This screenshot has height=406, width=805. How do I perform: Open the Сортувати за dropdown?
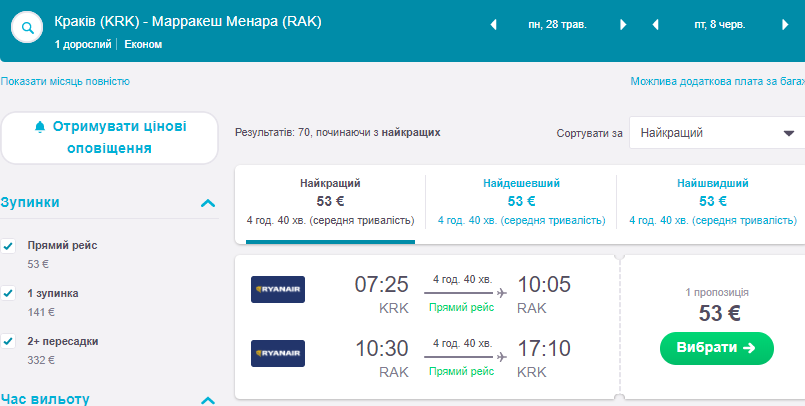tap(716, 132)
